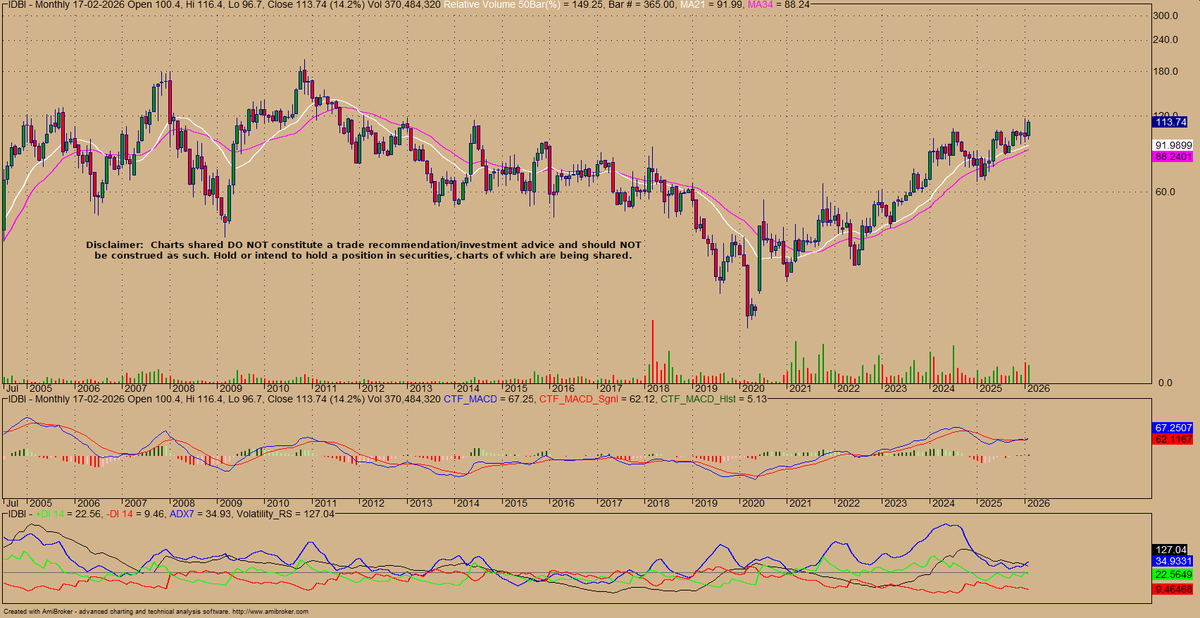
Task: Click the blue 34.9331 ADX value label
Action: pyautogui.click(x=1172, y=562)
